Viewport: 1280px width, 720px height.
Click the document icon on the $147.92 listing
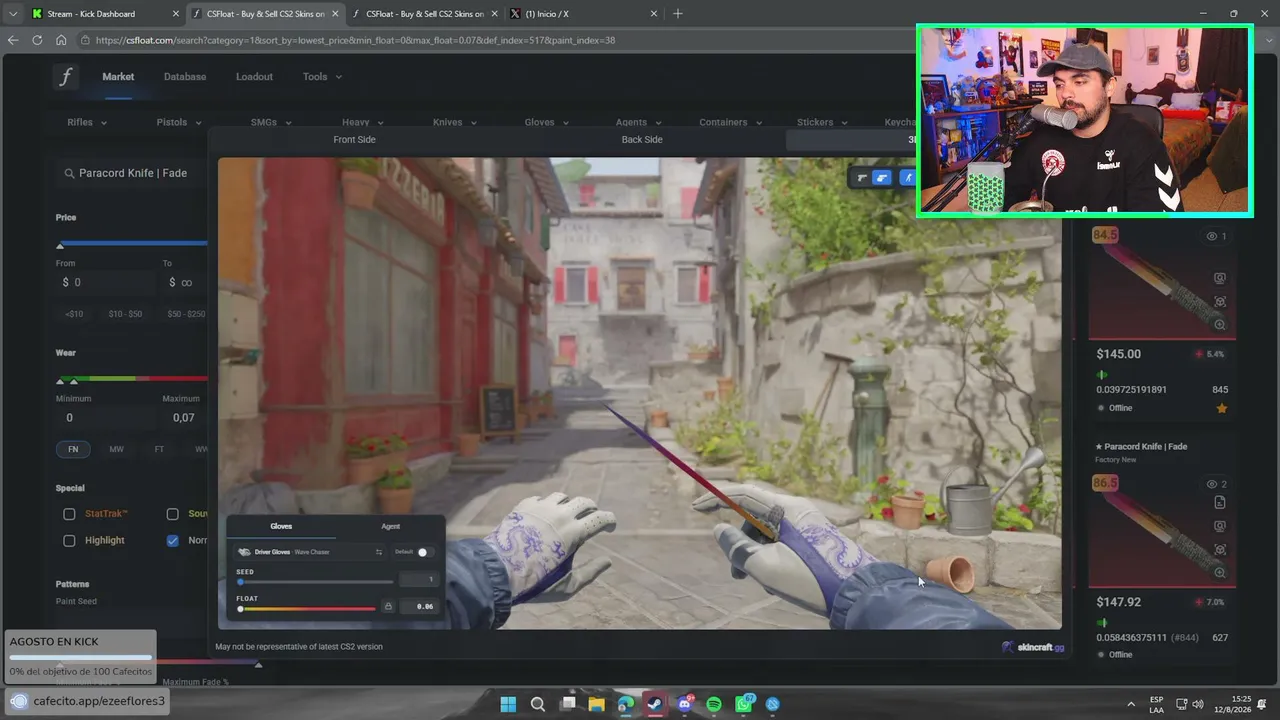coord(1220,502)
